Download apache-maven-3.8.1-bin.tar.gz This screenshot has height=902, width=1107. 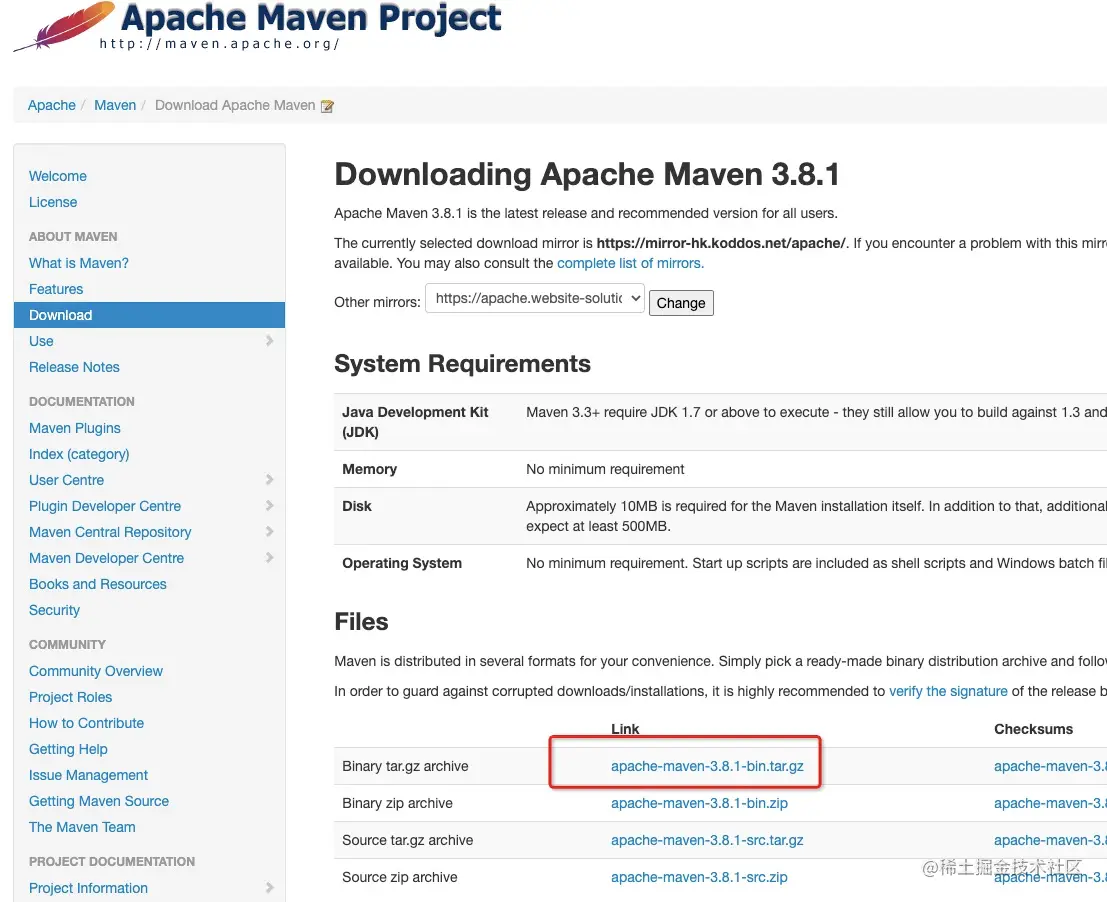coord(707,766)
